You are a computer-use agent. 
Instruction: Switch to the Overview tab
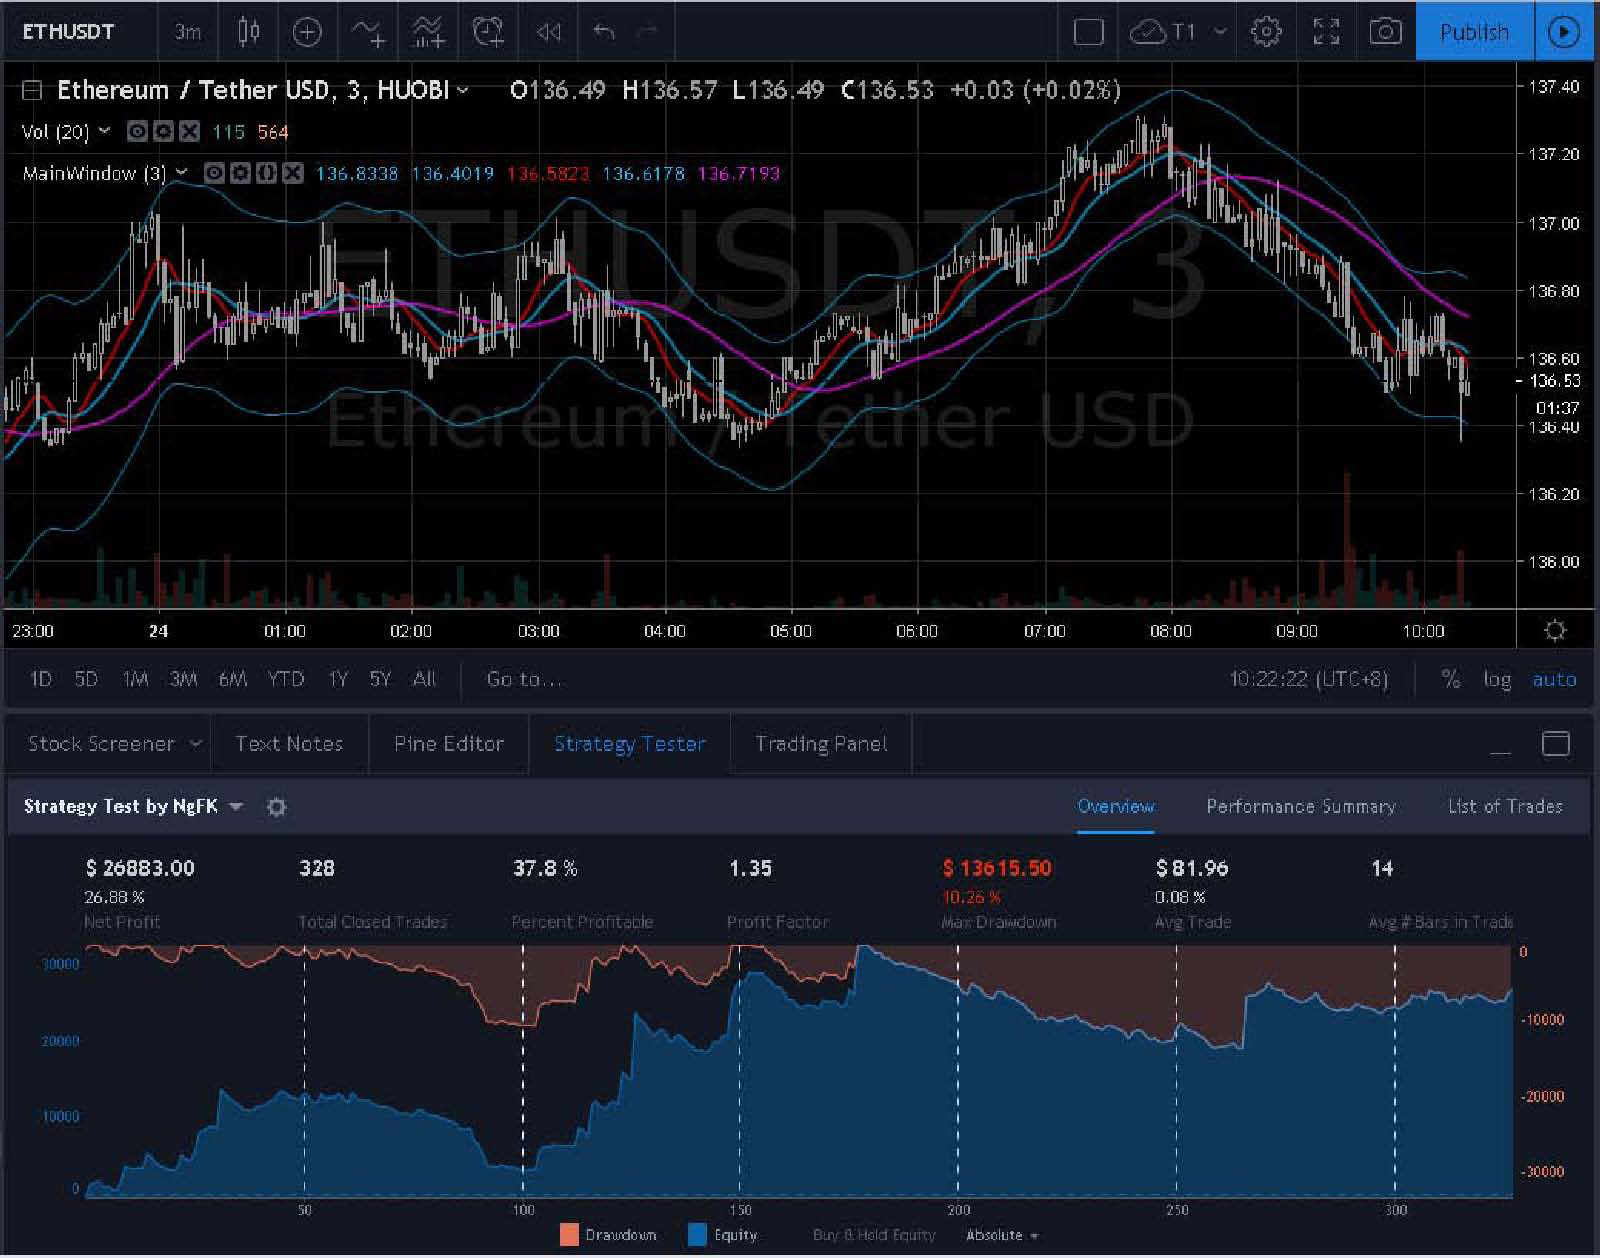1116,806
